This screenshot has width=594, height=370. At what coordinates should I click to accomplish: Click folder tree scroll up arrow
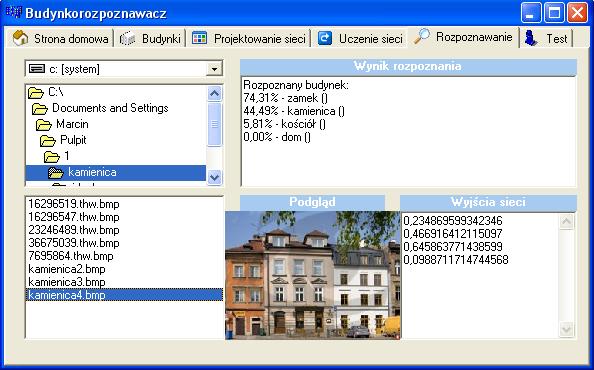(x=214, y=94)
